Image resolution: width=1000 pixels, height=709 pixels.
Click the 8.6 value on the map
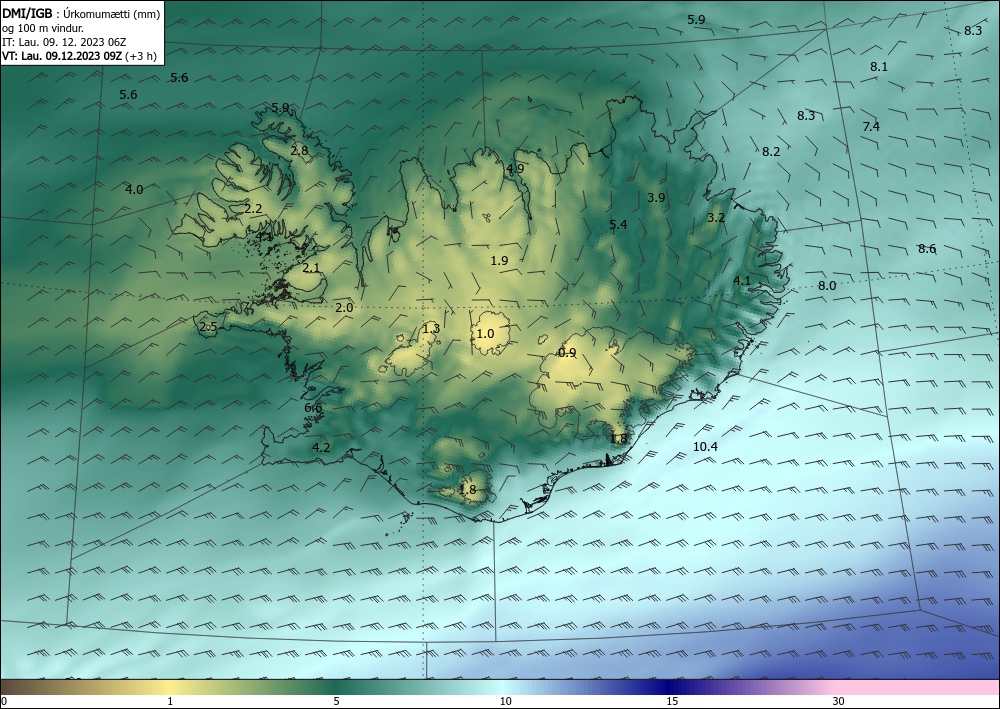(x=927, y=249)
